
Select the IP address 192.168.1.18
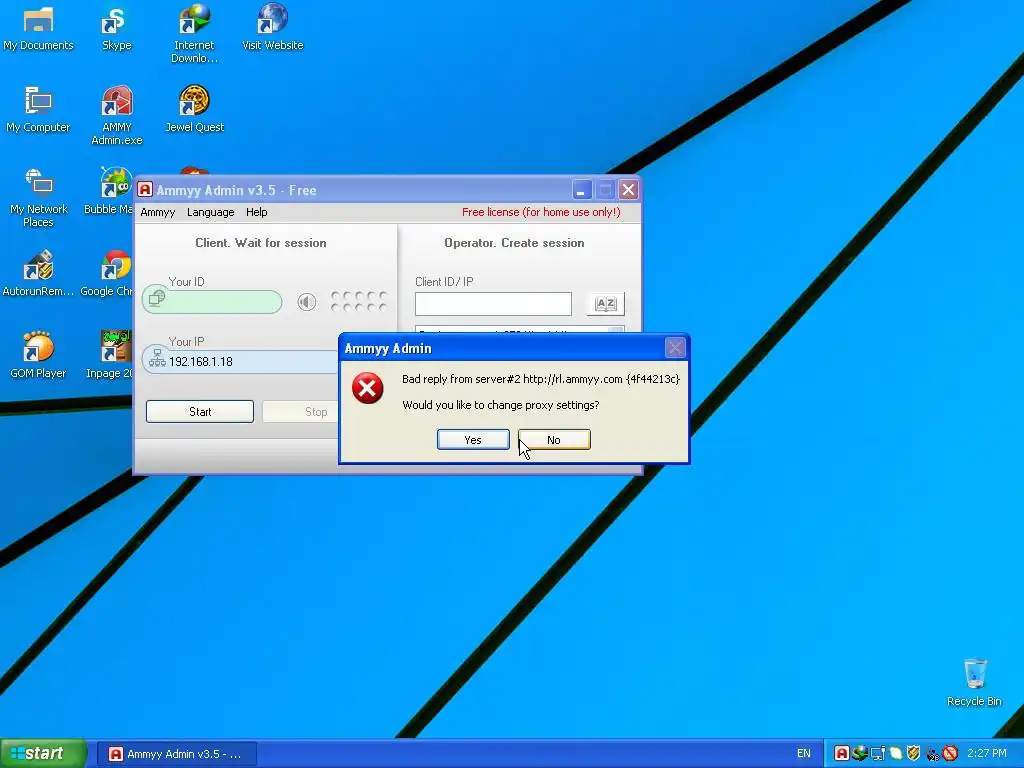pyautogui.click(x=200, y=362)
